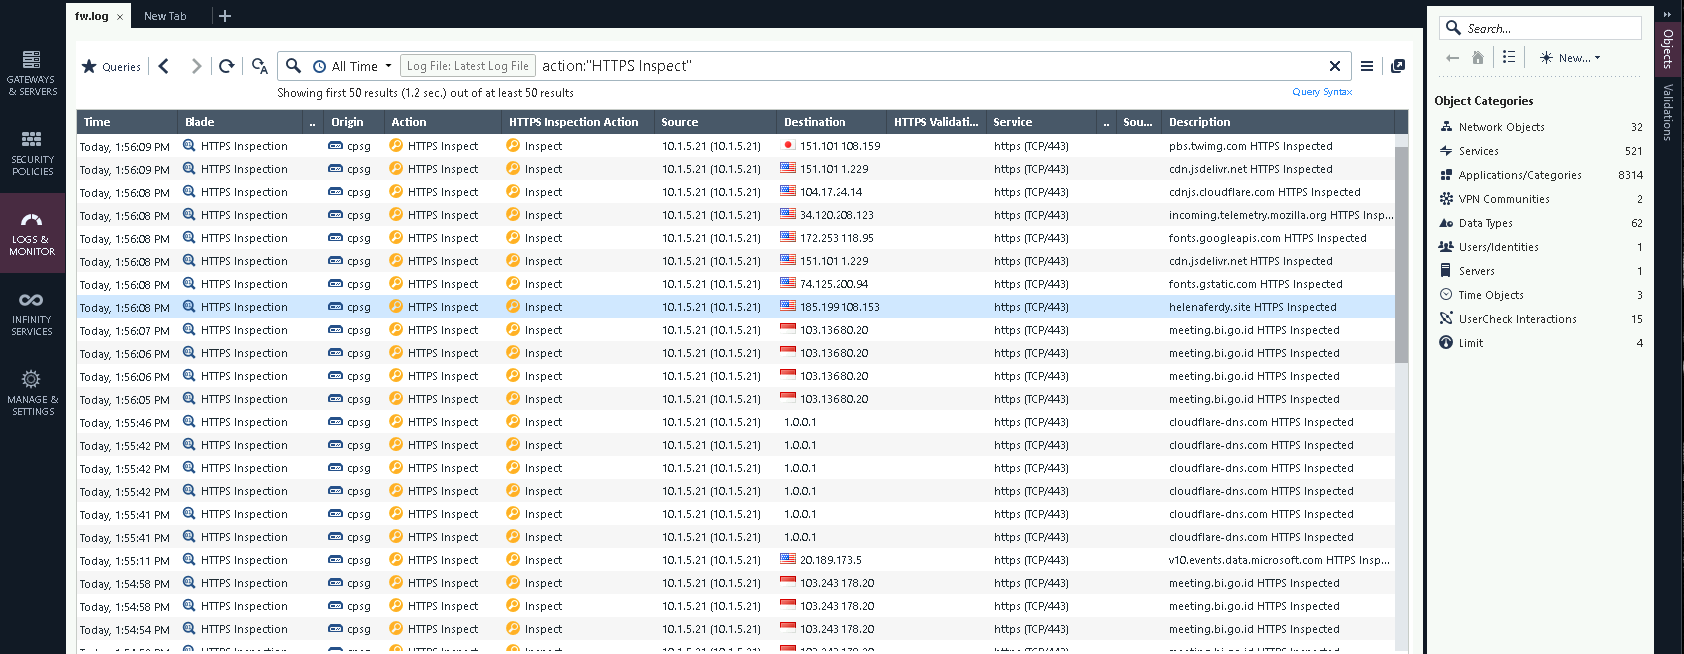Open the New... object dropdown
This screenshot has width=1684, height=654.
point(1570,58)
